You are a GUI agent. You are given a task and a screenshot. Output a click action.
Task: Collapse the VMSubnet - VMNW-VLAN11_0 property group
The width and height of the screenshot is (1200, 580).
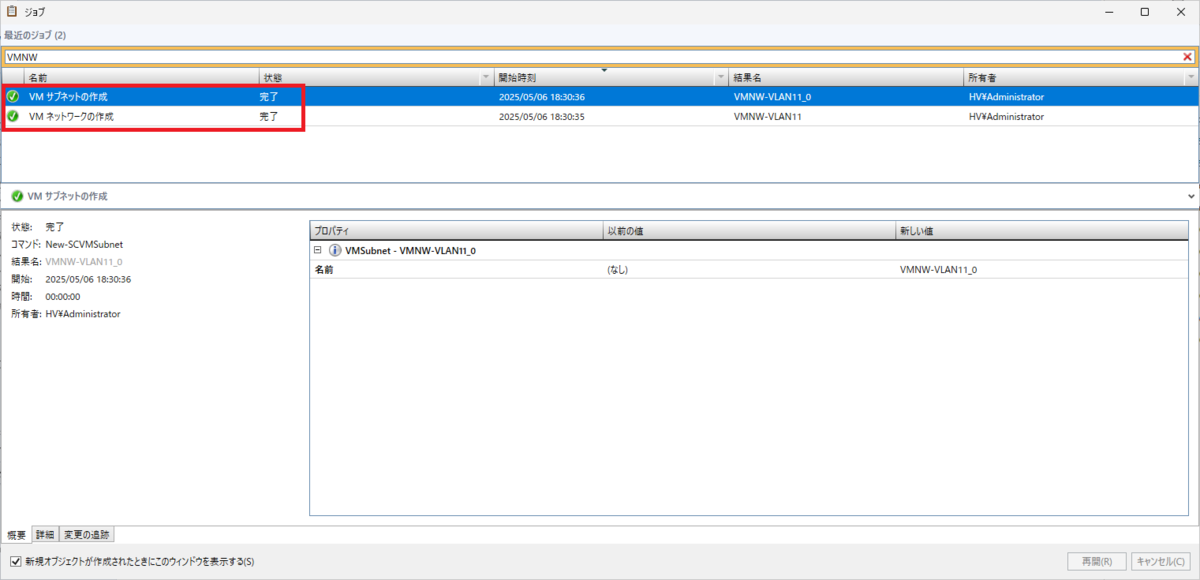[x=317, y=250]
